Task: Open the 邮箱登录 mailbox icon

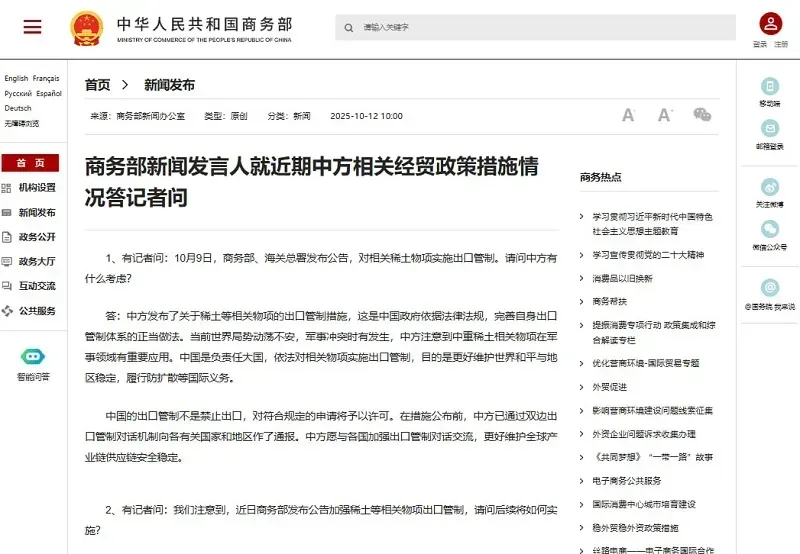Action: tap(769, 129)
